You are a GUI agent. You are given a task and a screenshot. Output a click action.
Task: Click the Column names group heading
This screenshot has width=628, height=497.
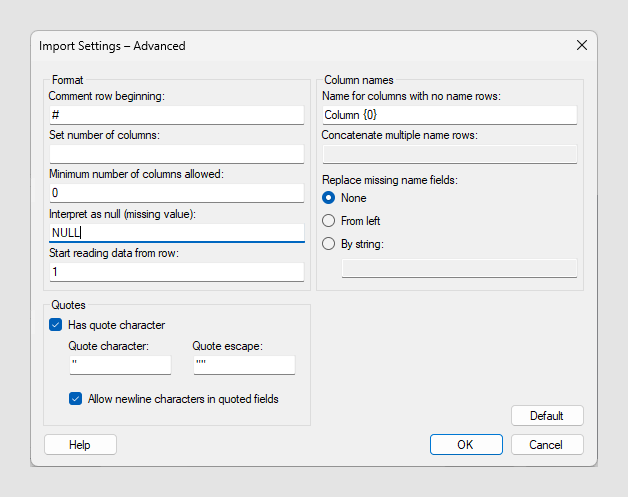(359, 80)
